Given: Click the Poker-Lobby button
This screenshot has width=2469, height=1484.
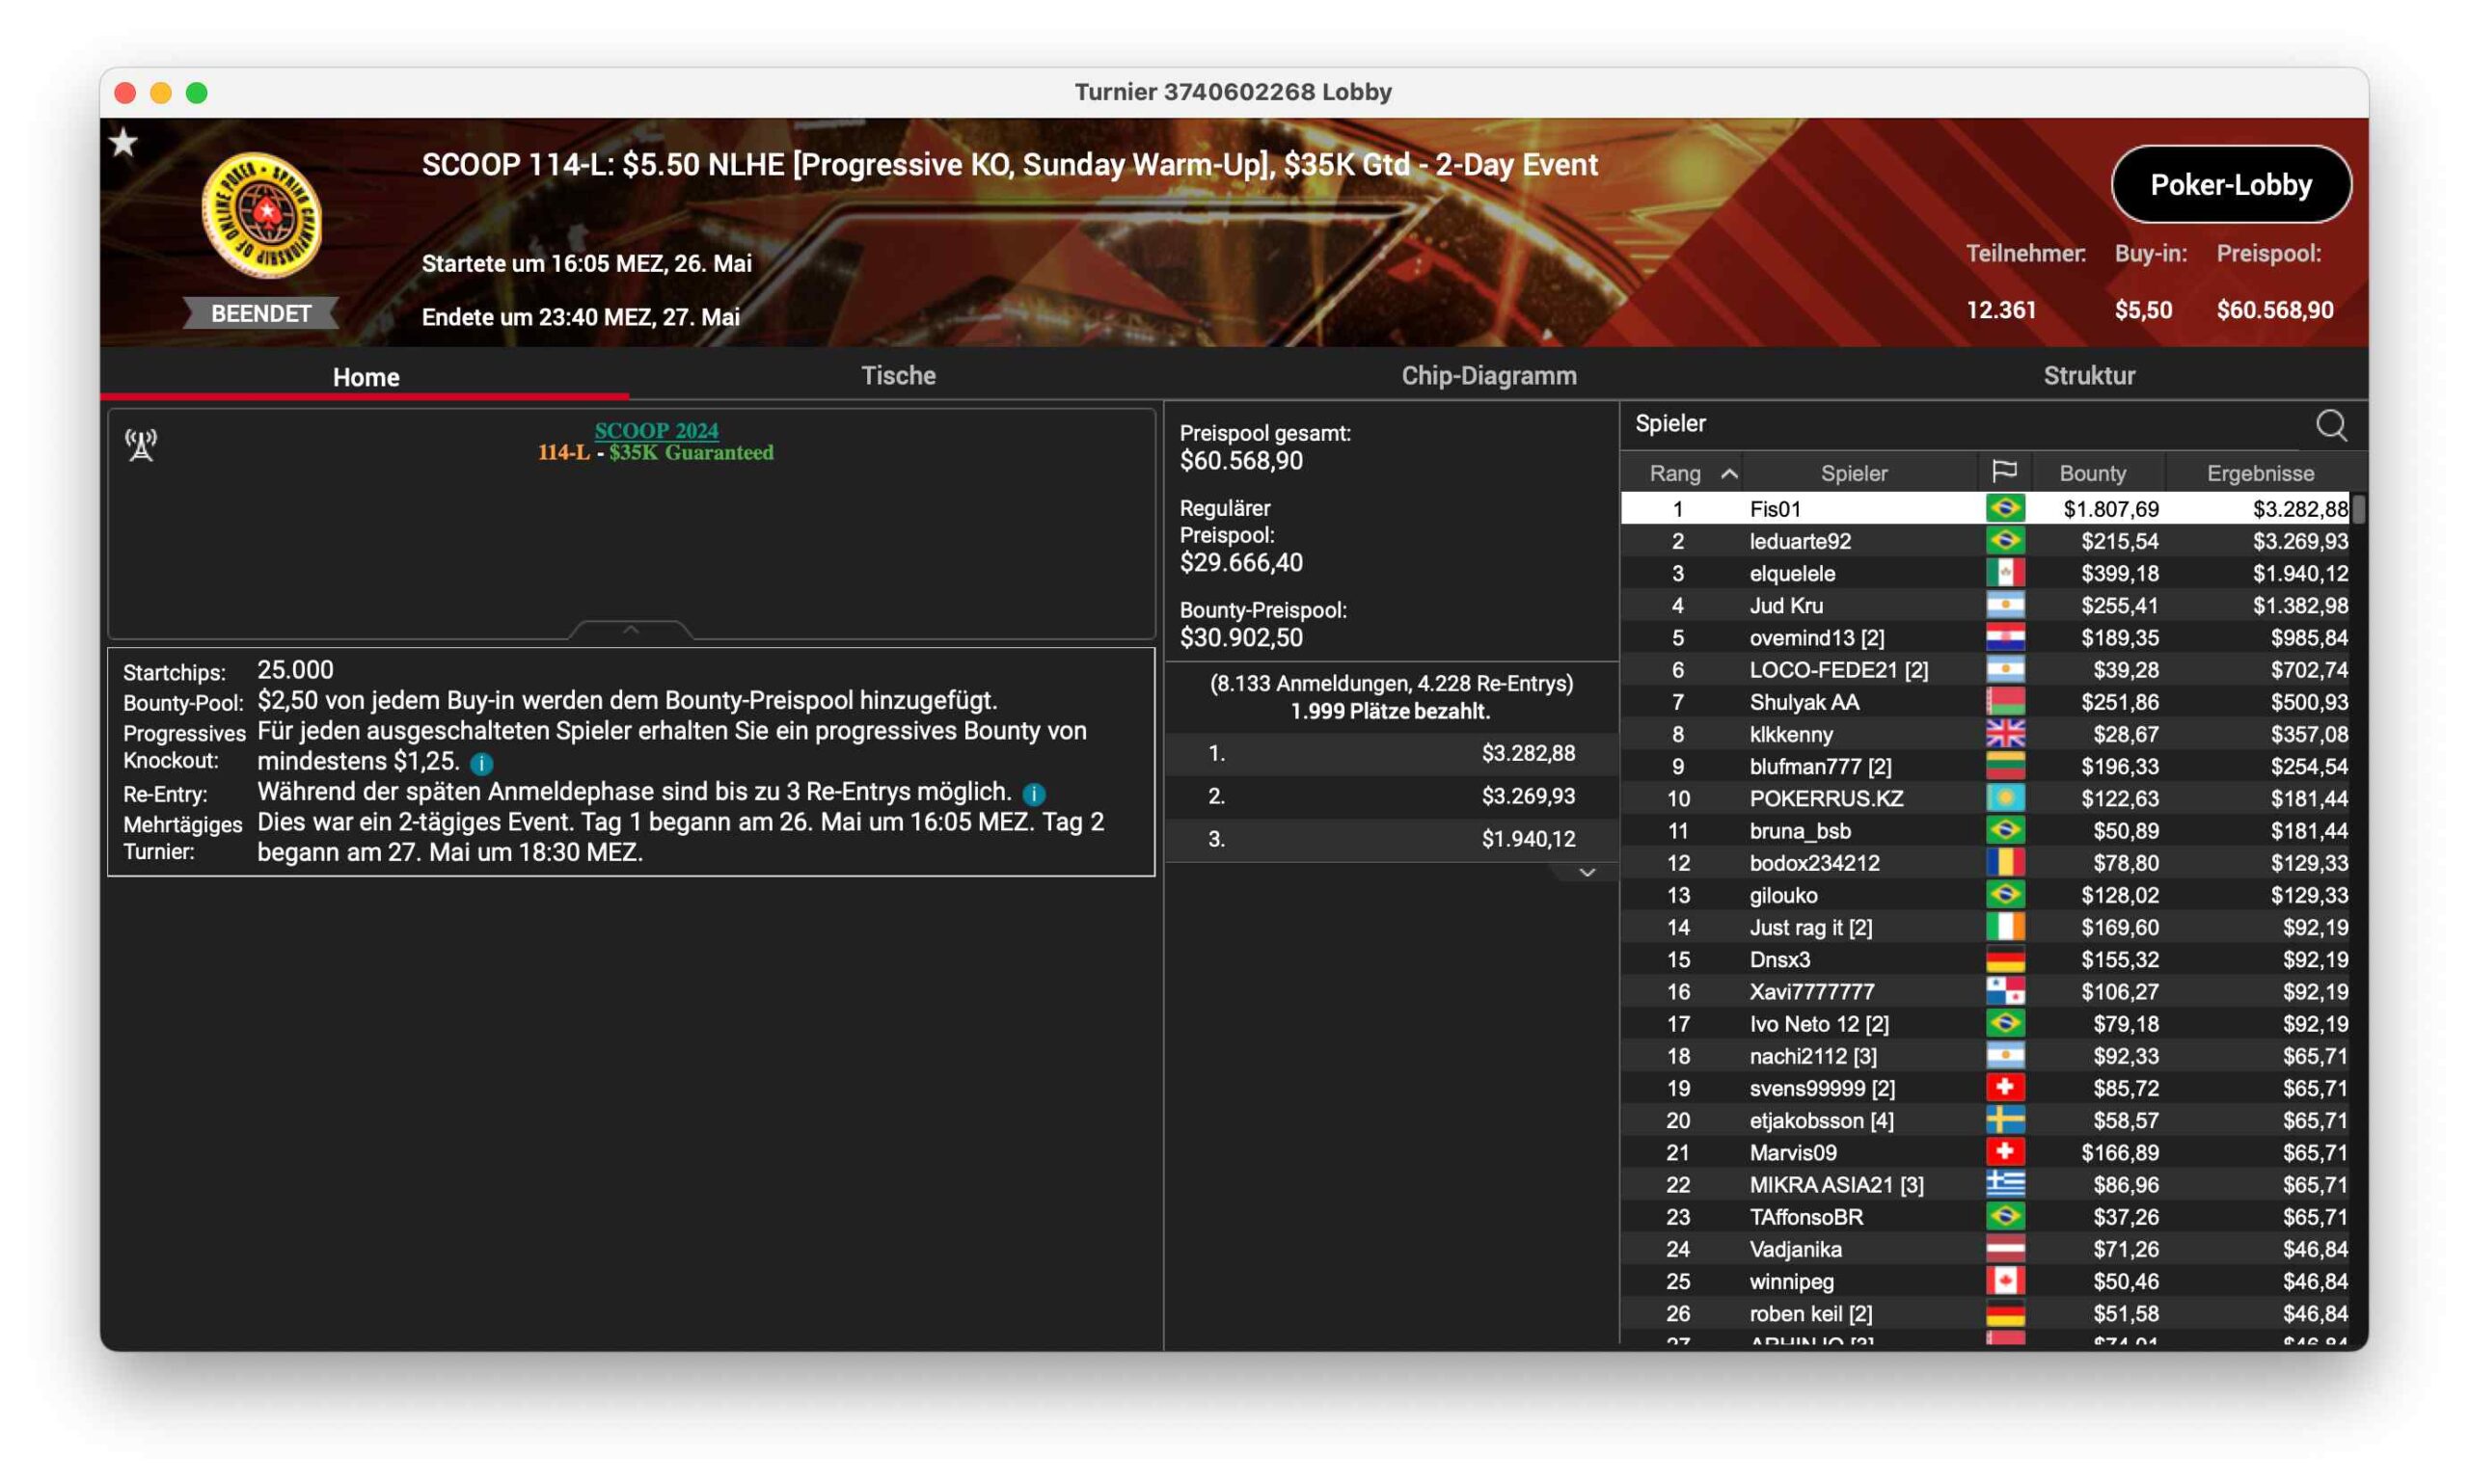Looking at the screenshot, I should (2230, 185).
